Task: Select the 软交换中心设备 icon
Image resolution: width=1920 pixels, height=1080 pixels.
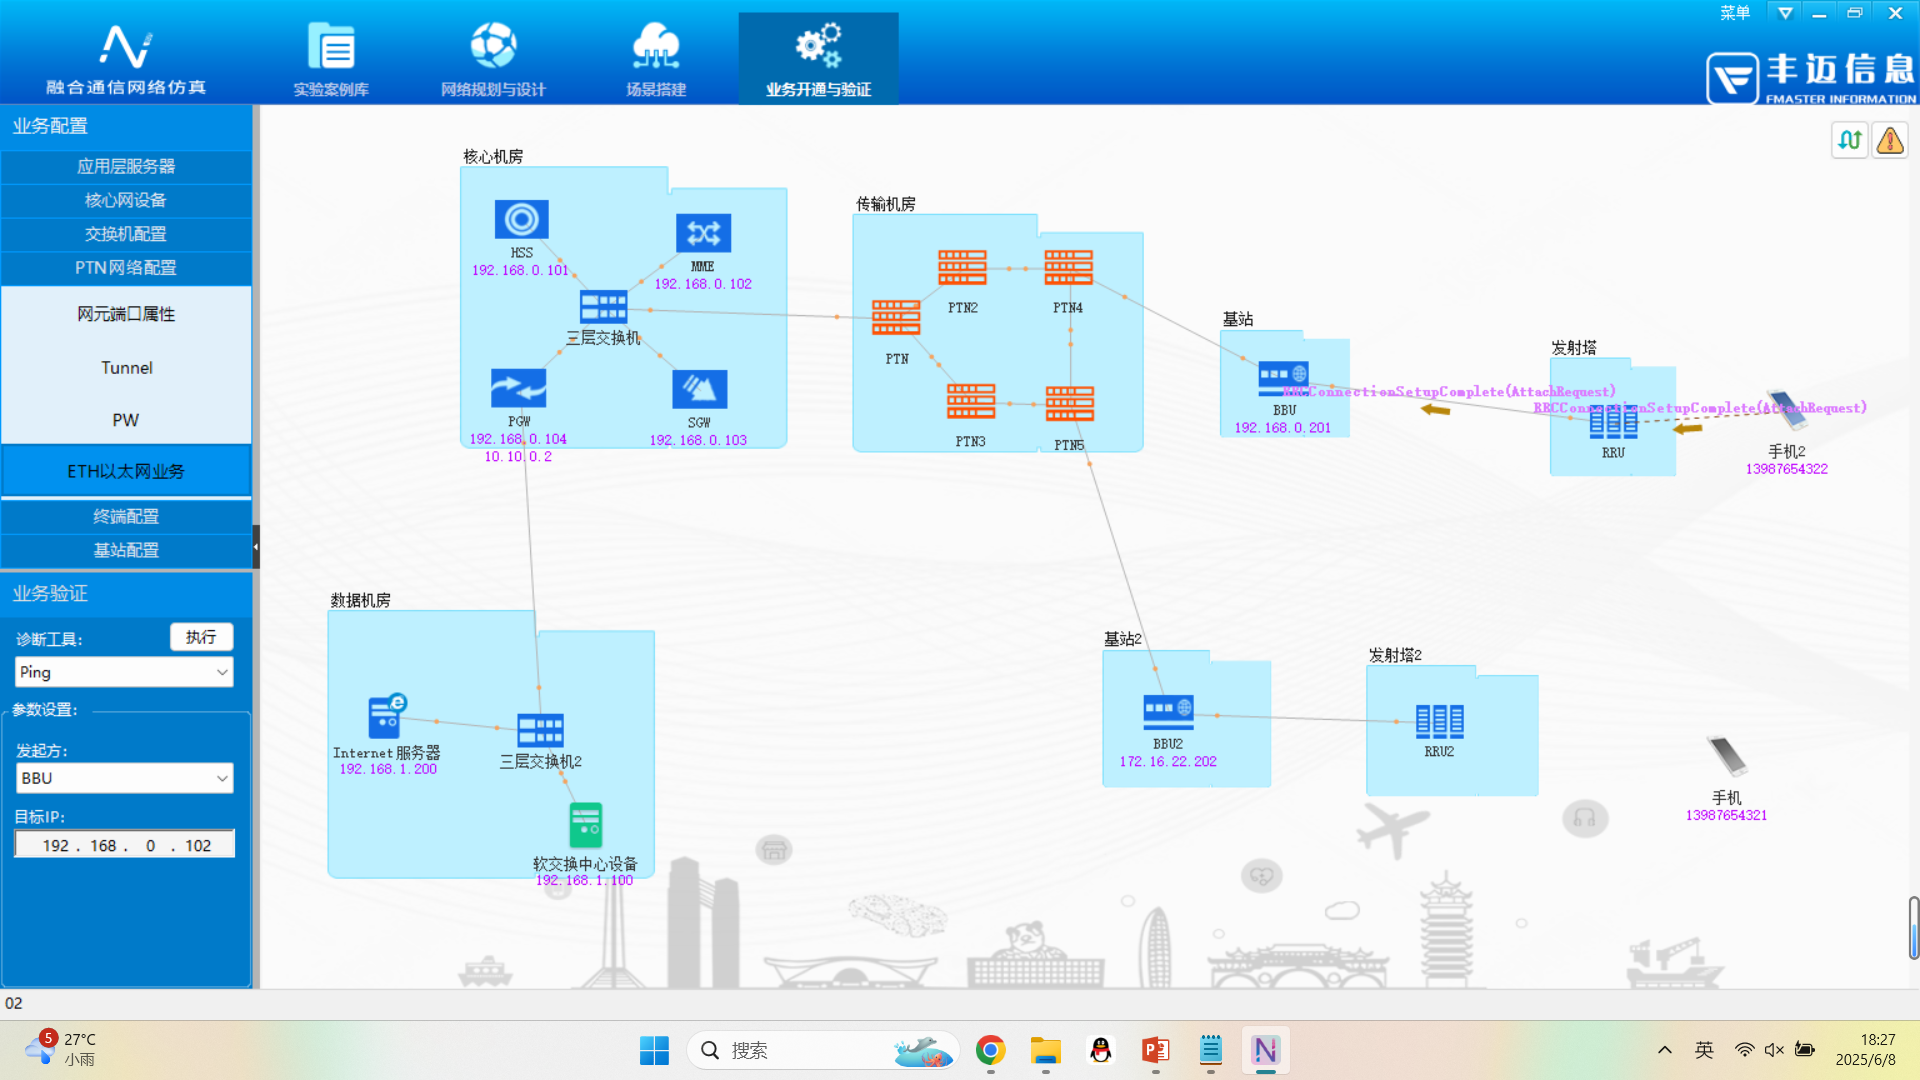Action: click(x=585, y=826)
